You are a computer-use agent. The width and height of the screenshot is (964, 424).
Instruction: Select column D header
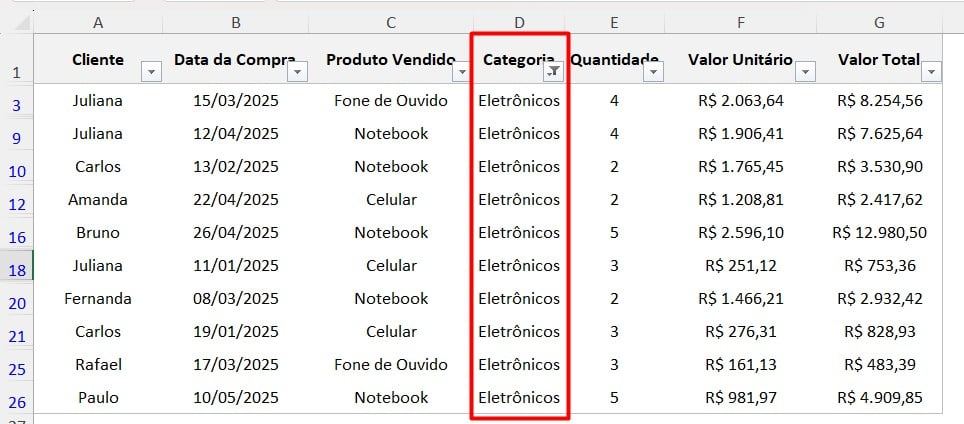pyautogui.click(x=520, y=23)
